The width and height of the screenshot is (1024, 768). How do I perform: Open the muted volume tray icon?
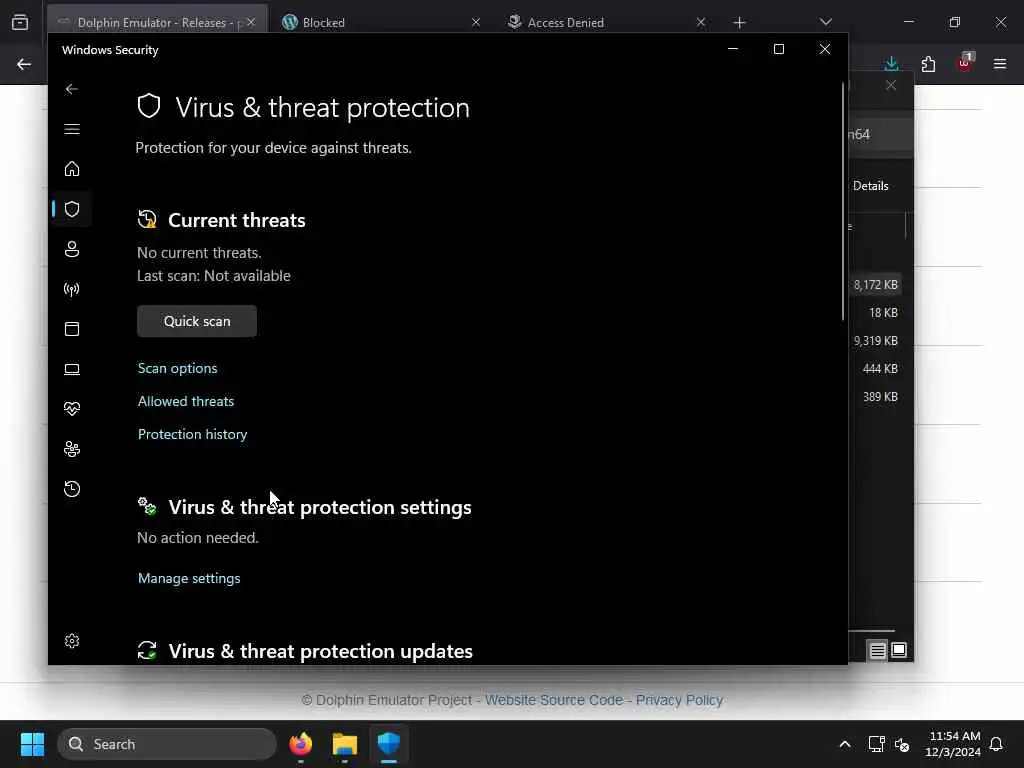(902, 744)
